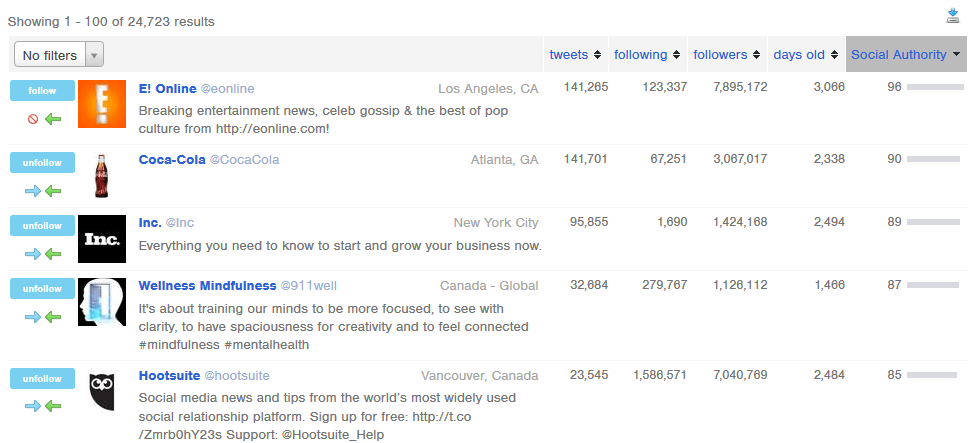The image size is (976, 443).
Task: Open the Hootsuite name link
Action: pyautogui.click(x=169, y=376)
